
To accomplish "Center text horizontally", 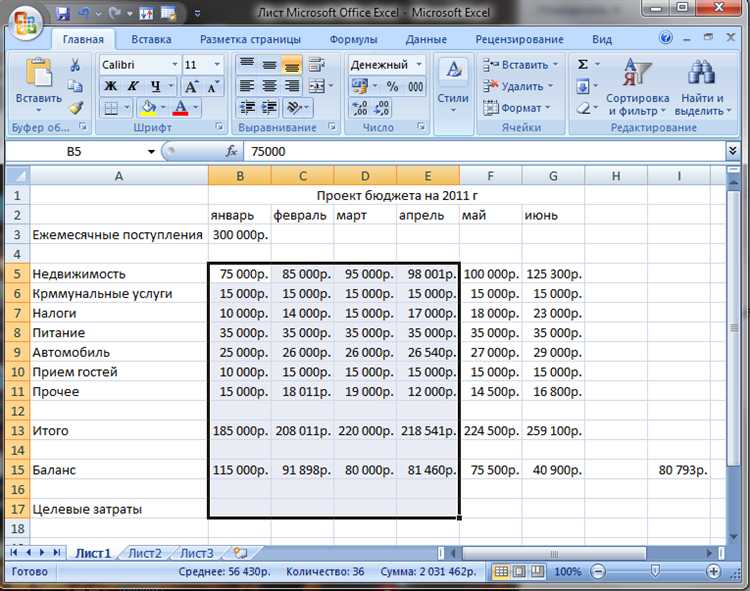I will pyautogui.click(x=269, y=87).
